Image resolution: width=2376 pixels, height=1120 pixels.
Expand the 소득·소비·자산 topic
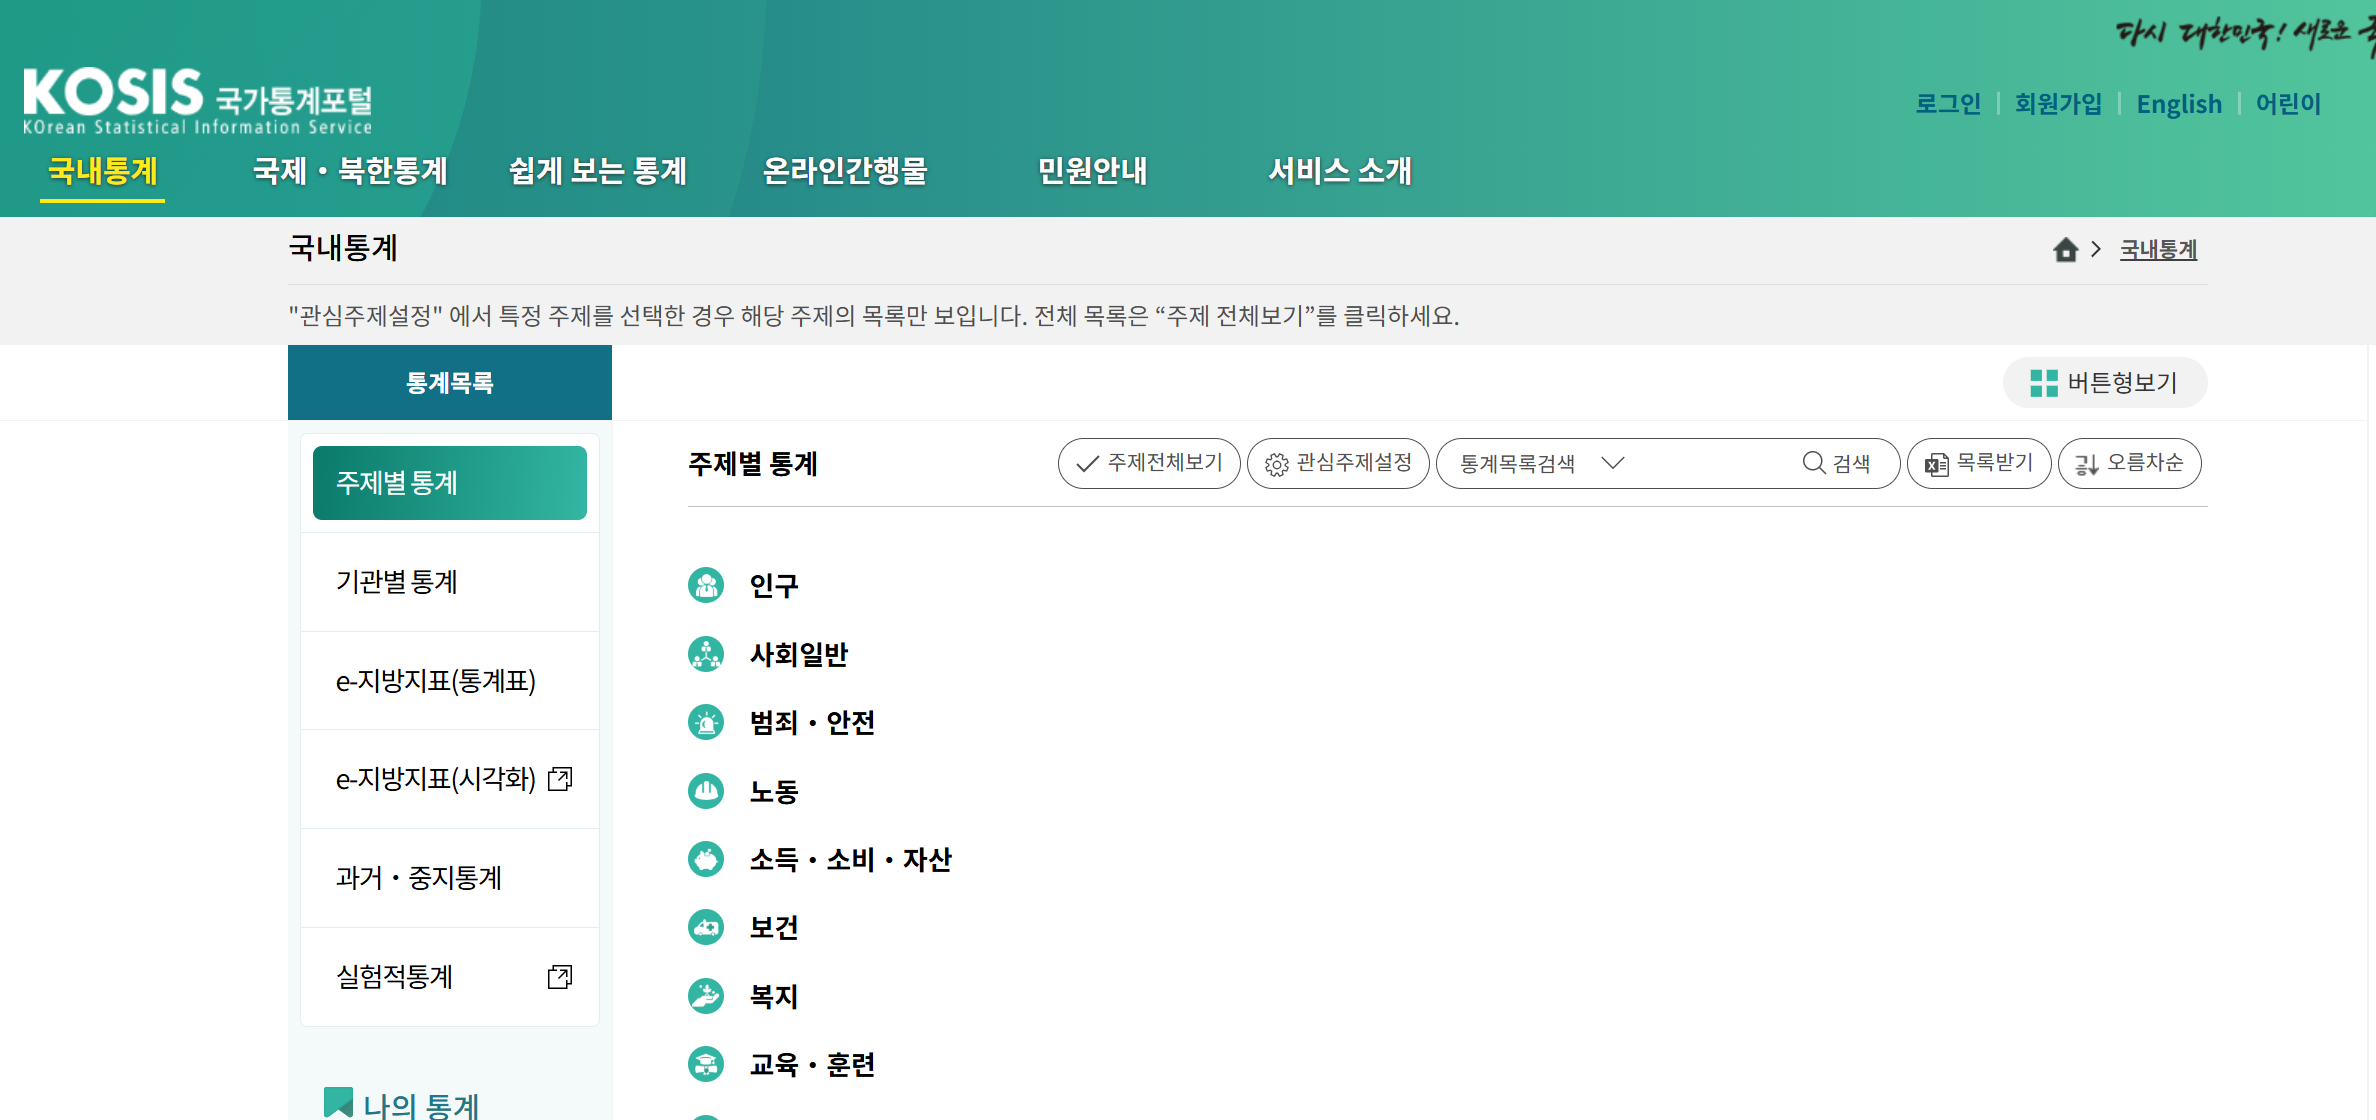point(851,860)
